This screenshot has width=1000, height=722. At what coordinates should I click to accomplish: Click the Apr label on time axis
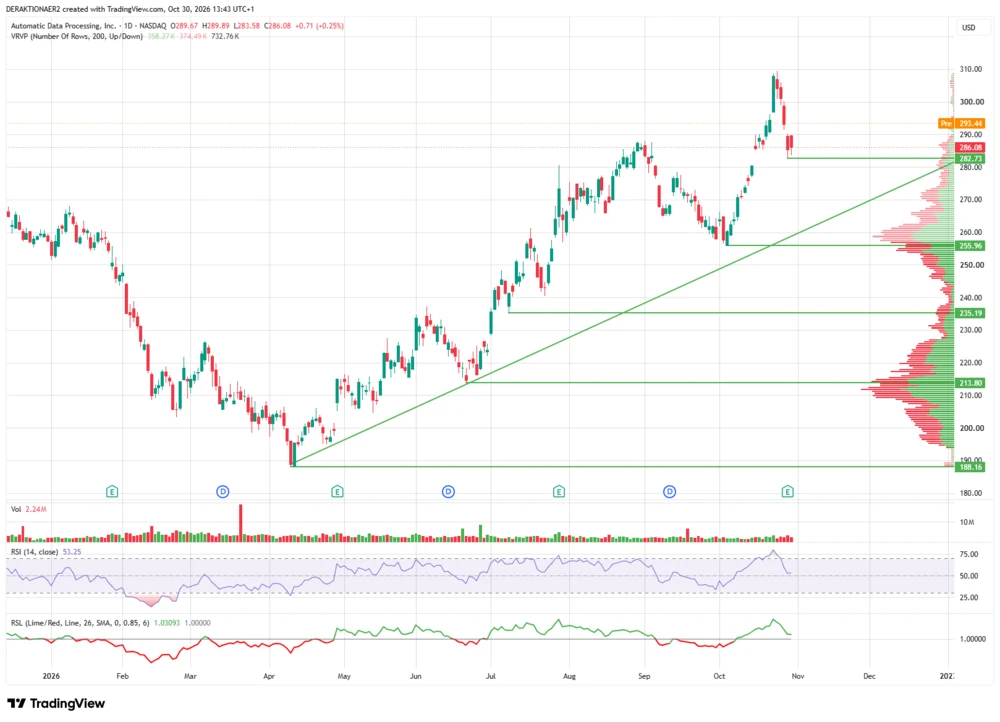click(x=269, y=676)
